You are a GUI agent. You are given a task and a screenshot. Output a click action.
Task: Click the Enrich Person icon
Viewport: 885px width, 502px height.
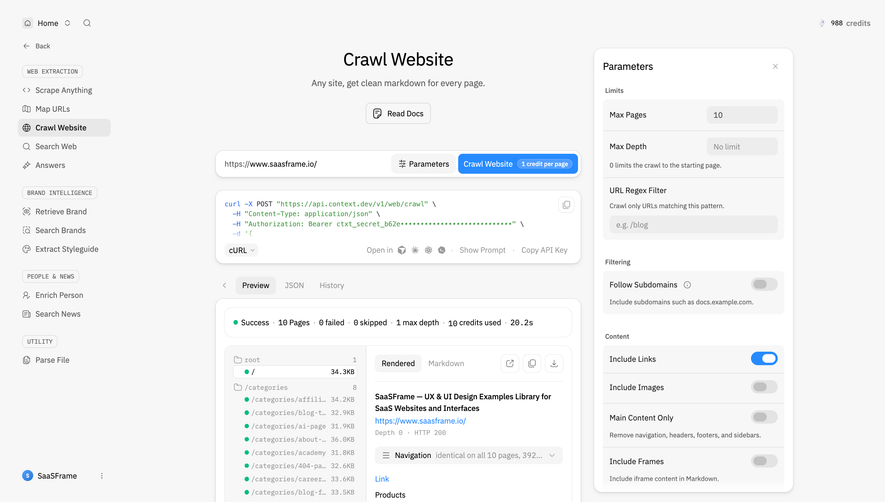(x=27, y=295)
